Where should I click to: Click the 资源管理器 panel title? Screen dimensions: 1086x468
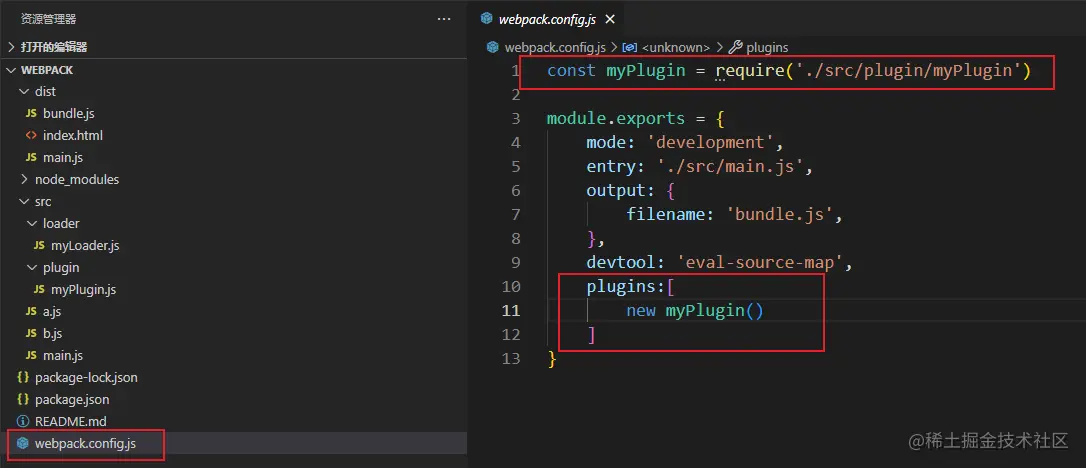(48, 19)
